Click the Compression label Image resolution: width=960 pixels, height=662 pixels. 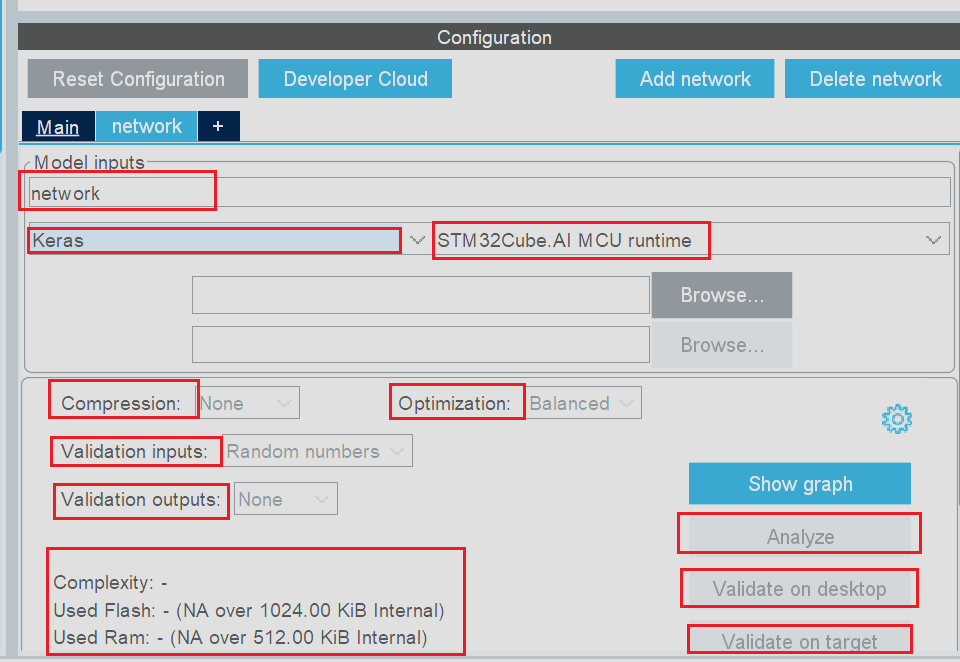pos(121,403)
